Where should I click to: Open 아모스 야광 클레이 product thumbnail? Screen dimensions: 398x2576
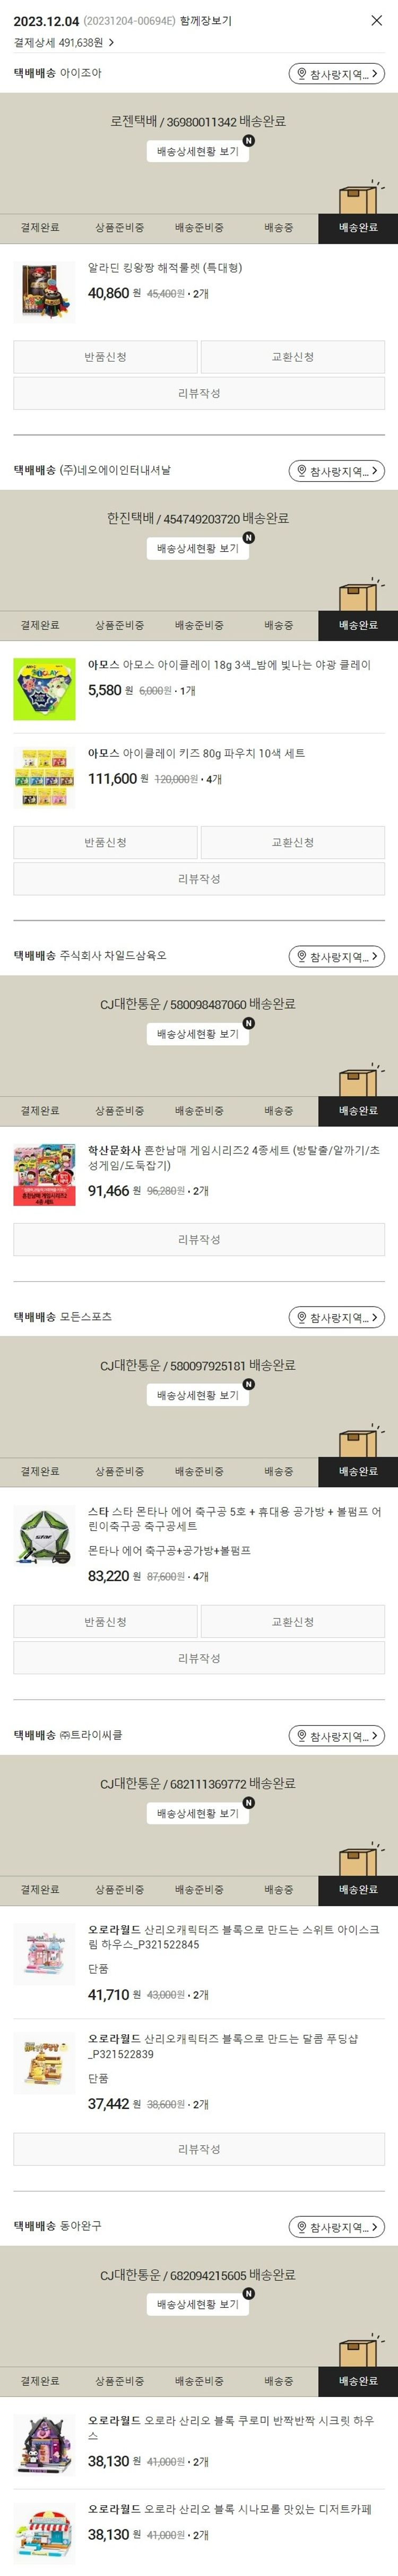[44, 688]
